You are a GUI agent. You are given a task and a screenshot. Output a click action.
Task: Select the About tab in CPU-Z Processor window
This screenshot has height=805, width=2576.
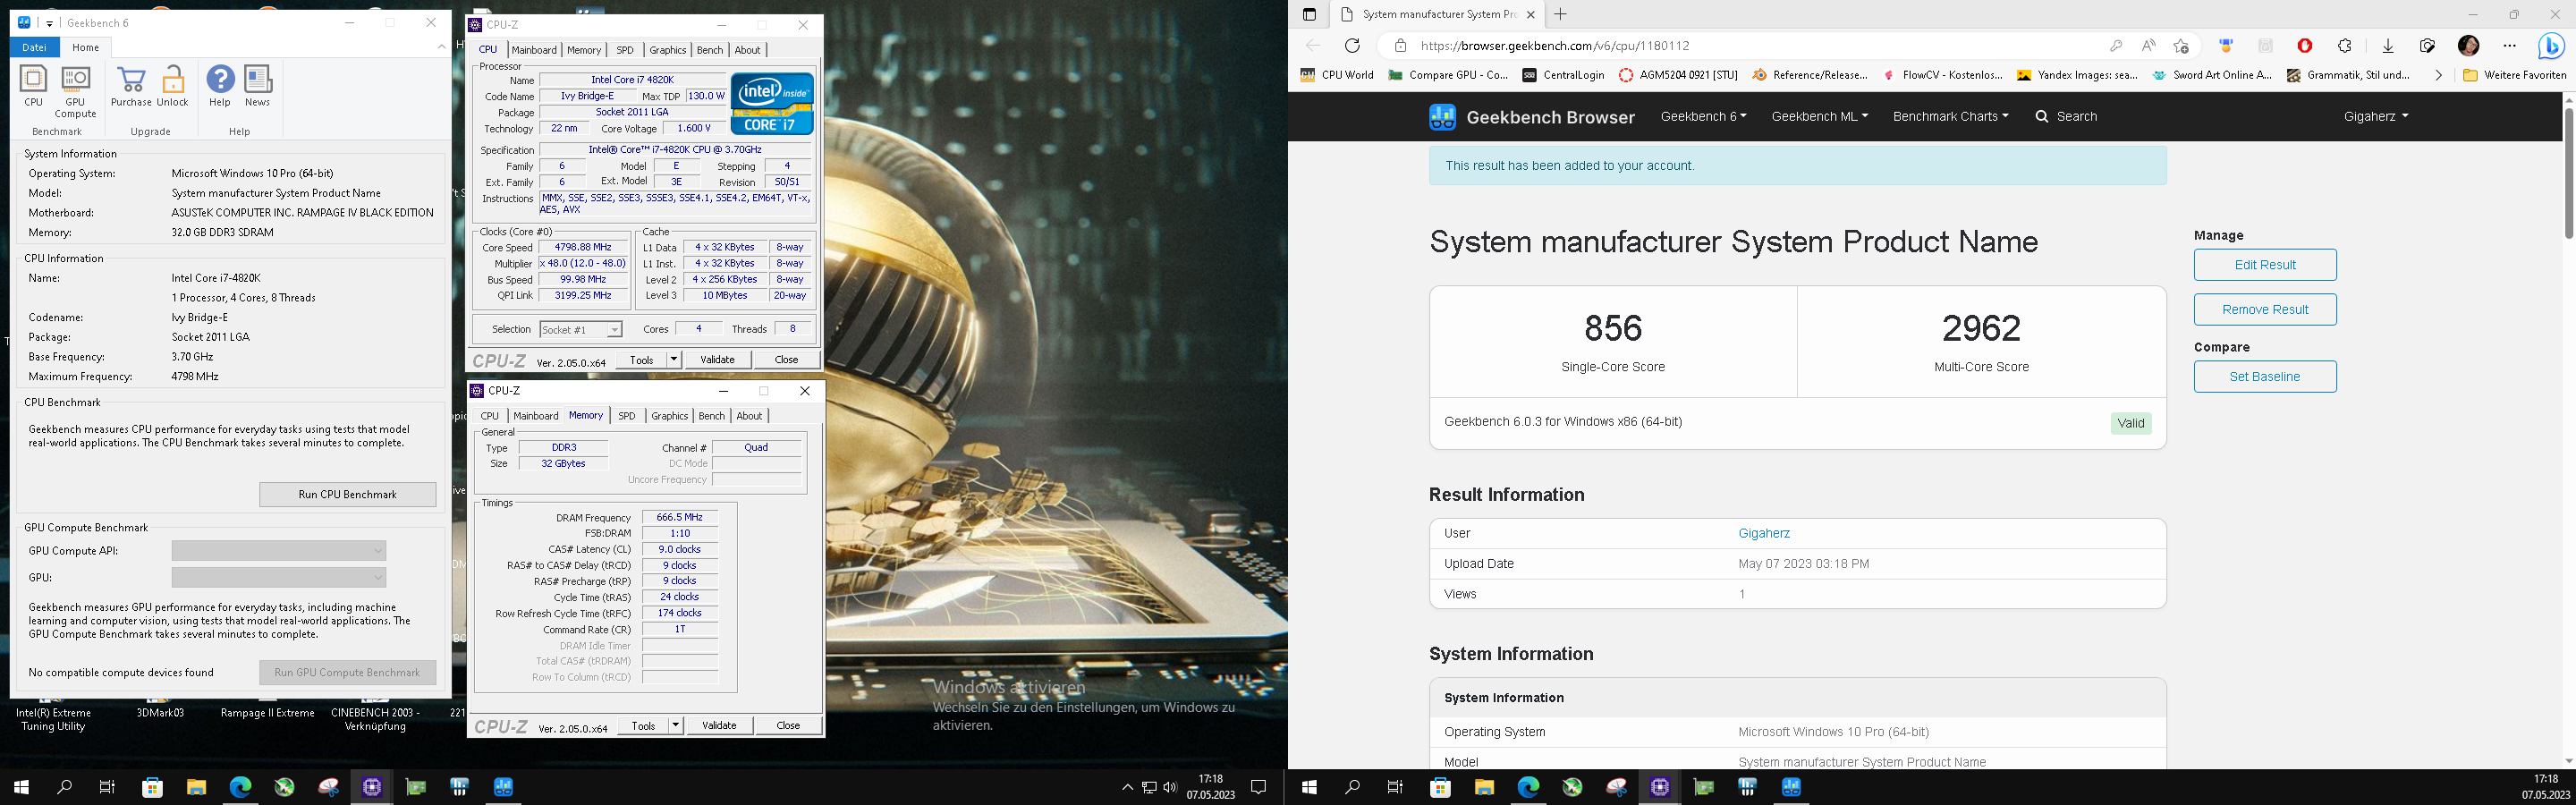747,50
